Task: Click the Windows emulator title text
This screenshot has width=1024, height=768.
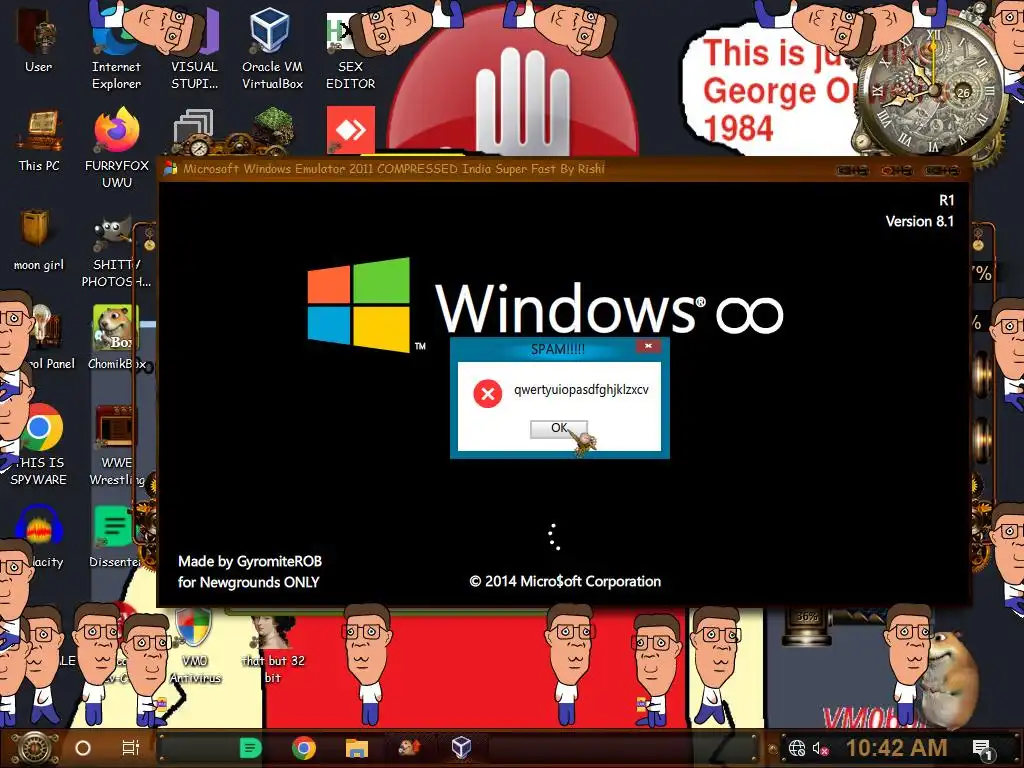Action: click(x=394, y=168)
